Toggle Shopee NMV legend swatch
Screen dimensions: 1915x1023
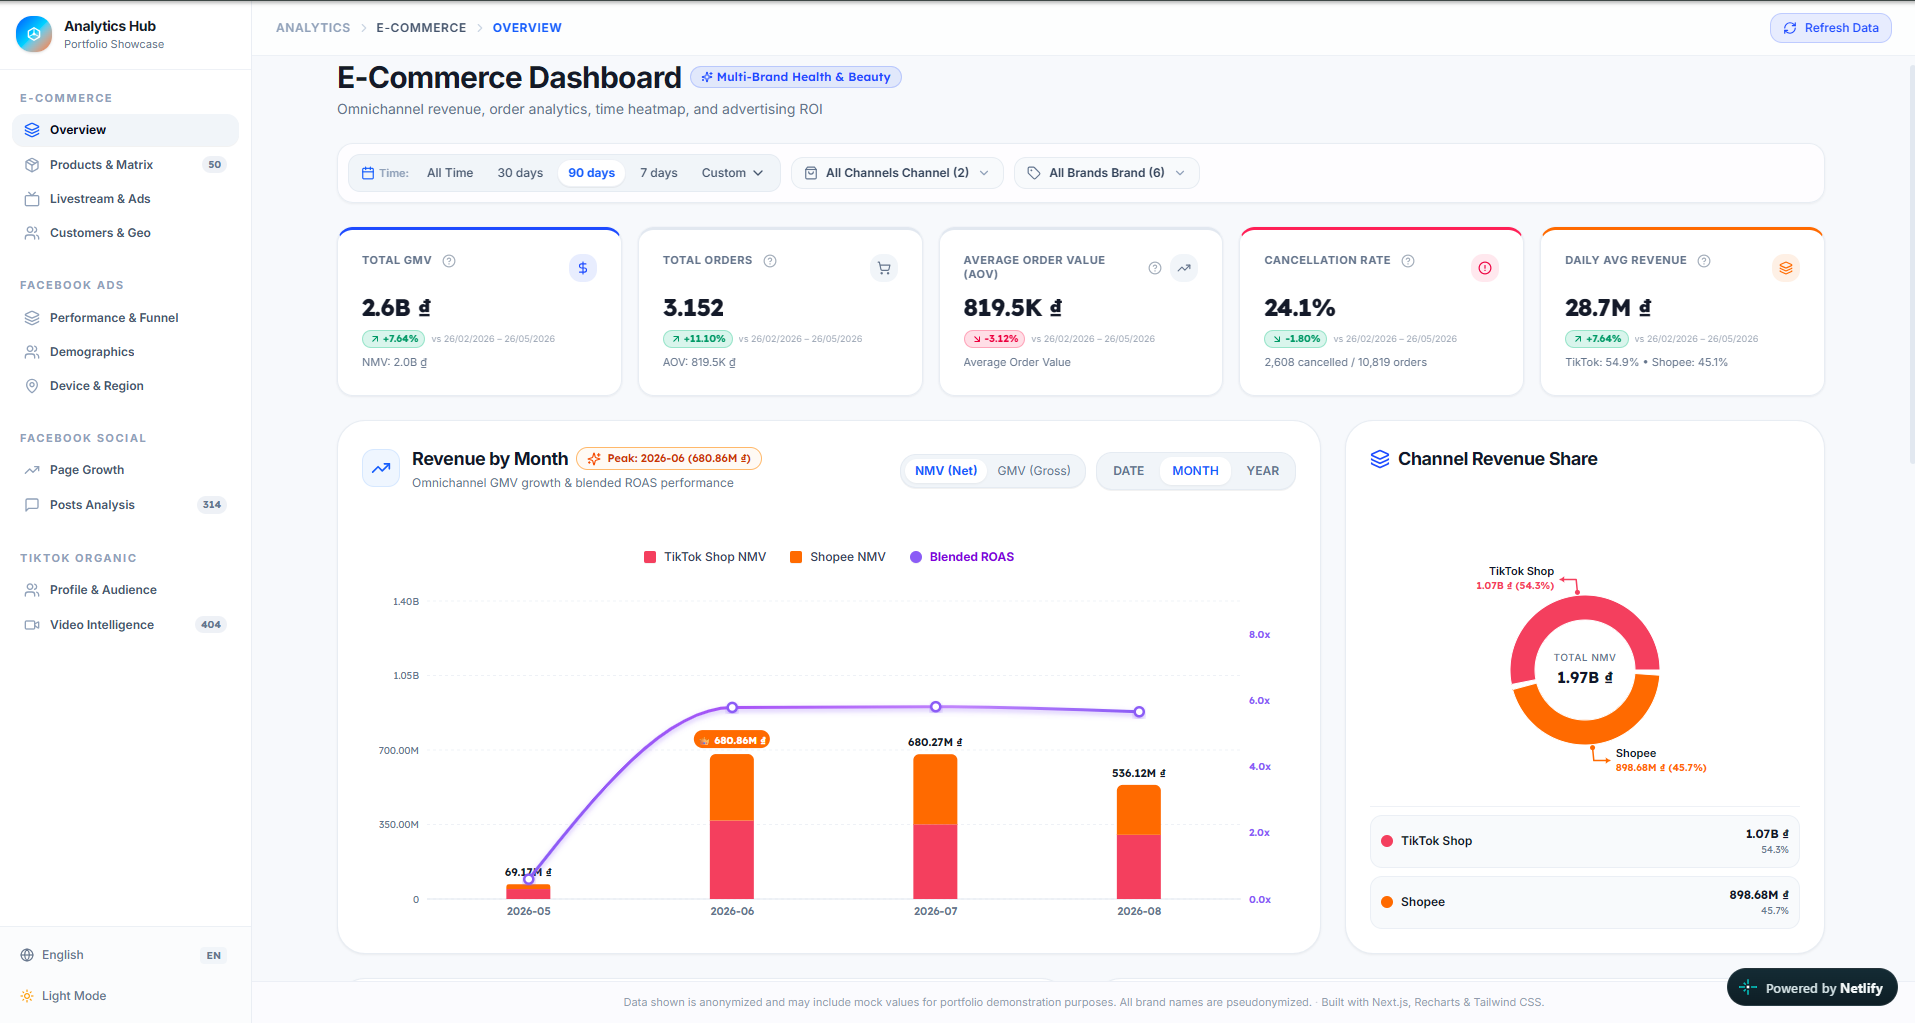tap(796, 557)
